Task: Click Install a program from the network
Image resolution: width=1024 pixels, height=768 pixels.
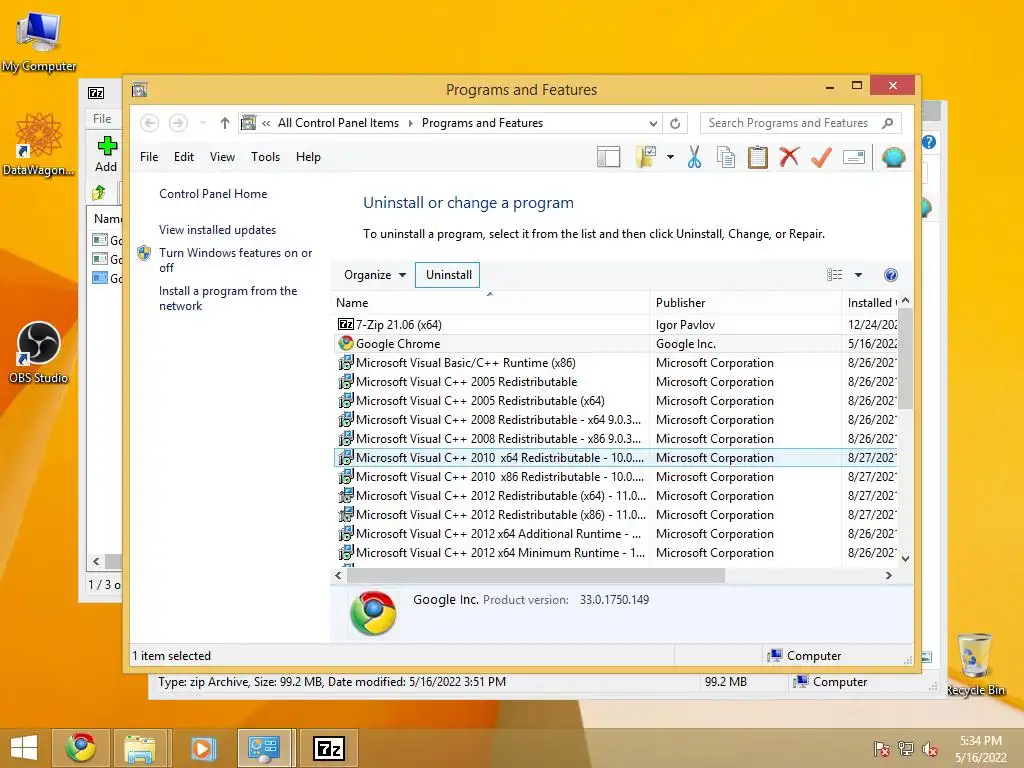Action: tap(228, 298)
